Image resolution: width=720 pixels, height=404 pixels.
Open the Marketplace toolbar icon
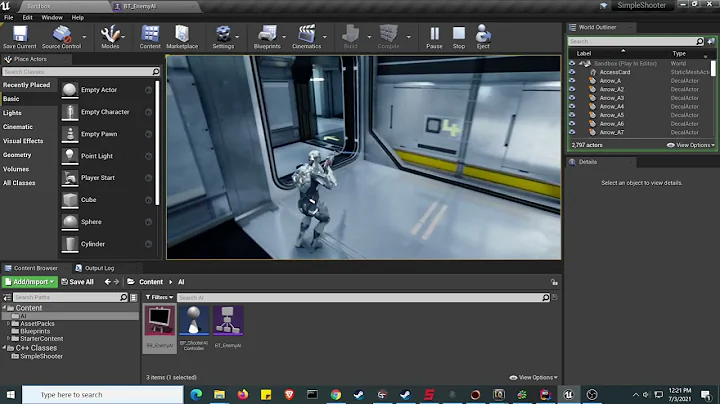coord(182,37)
